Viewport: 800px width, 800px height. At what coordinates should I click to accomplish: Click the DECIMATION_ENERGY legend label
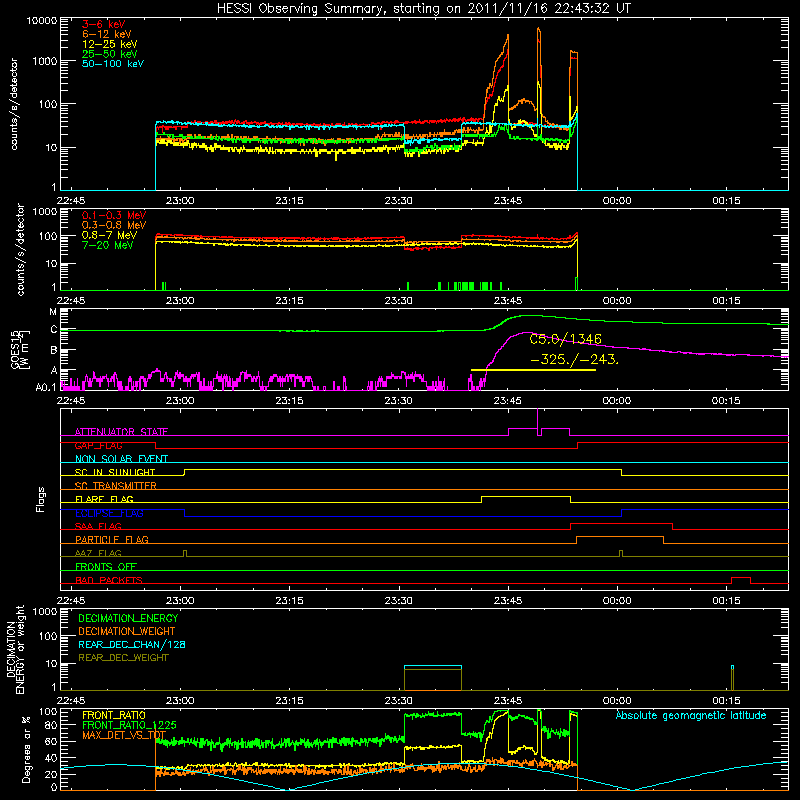point(128,618)
